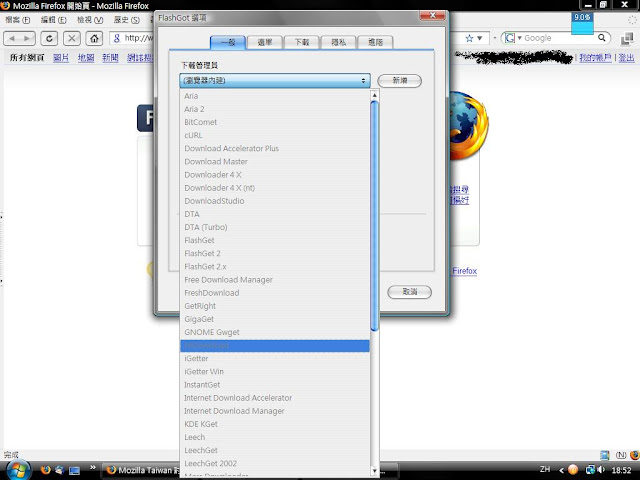Open the 檔案 (F) menu
Viewport: 640px width, 480px height.
point(18,20)
